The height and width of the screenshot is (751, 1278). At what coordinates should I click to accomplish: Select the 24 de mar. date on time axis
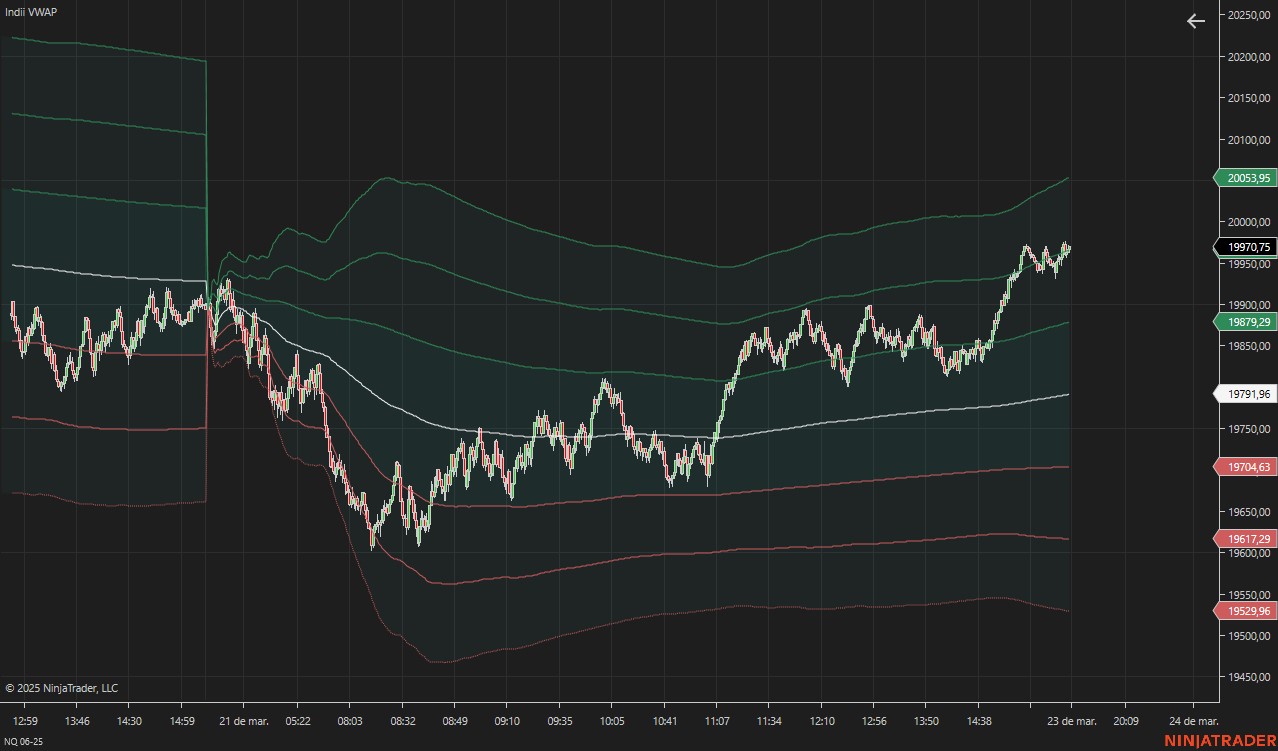point(1194,721)
